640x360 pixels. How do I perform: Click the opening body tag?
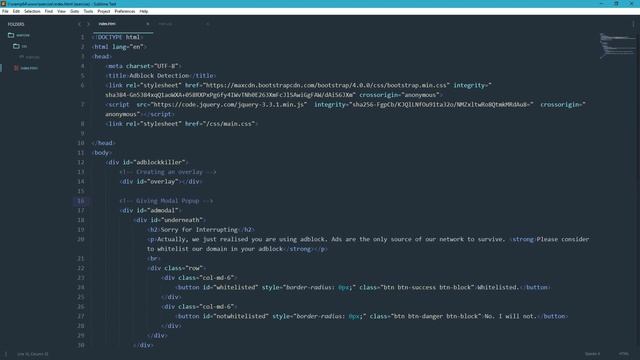102,153
